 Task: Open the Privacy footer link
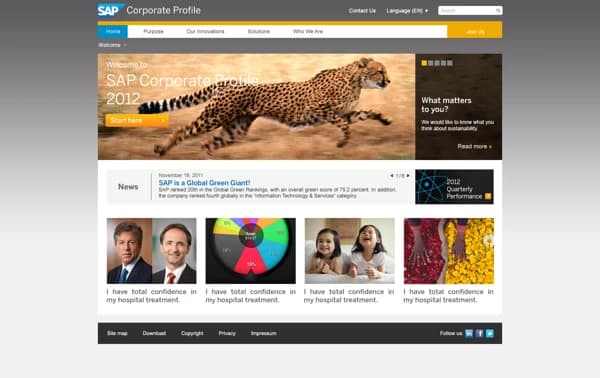[227, 333]
